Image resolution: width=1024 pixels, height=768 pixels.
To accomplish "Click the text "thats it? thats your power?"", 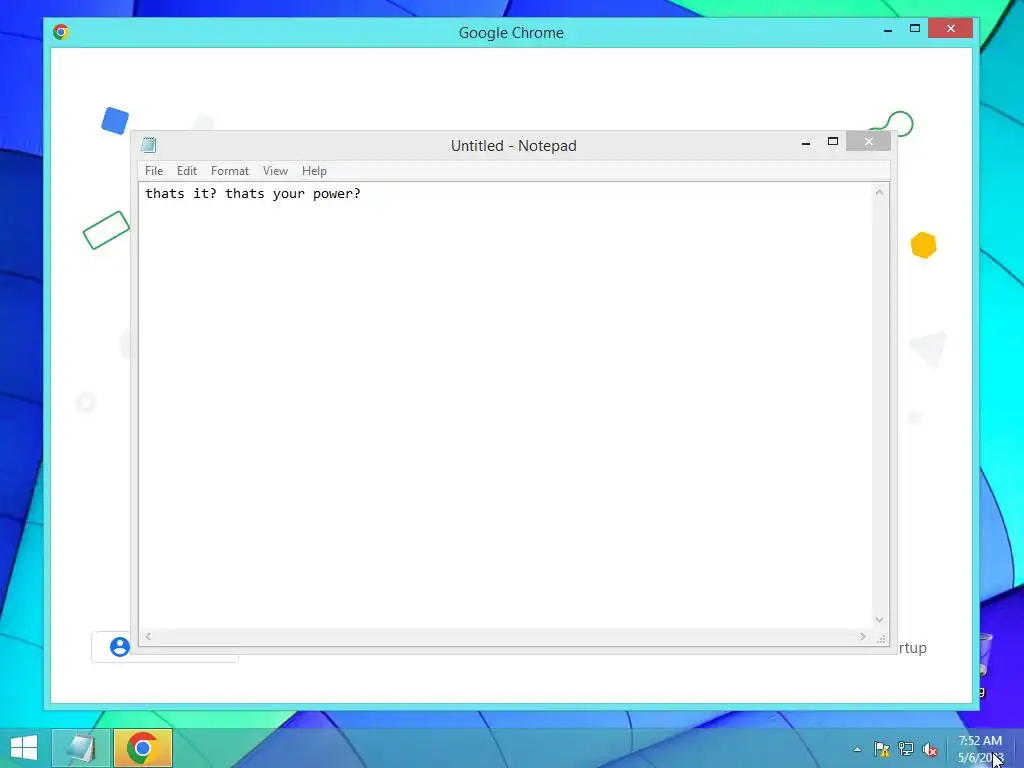I will 253,193.
